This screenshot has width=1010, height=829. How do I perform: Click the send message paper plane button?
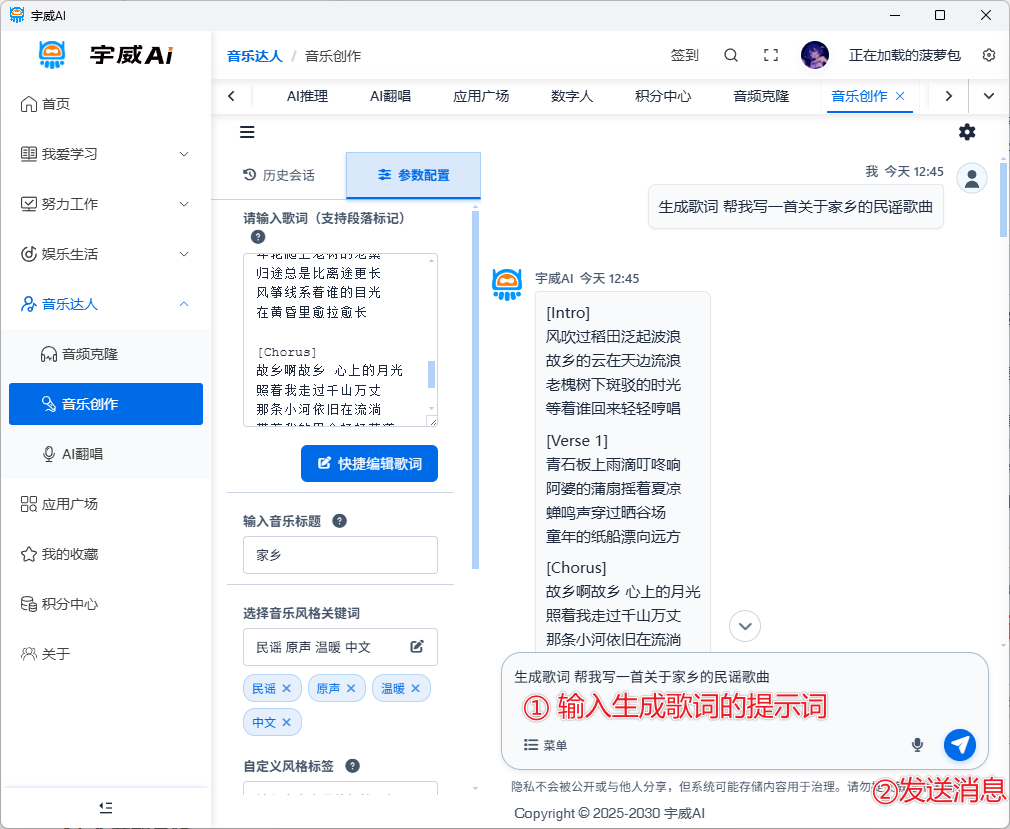coord(960,744)
